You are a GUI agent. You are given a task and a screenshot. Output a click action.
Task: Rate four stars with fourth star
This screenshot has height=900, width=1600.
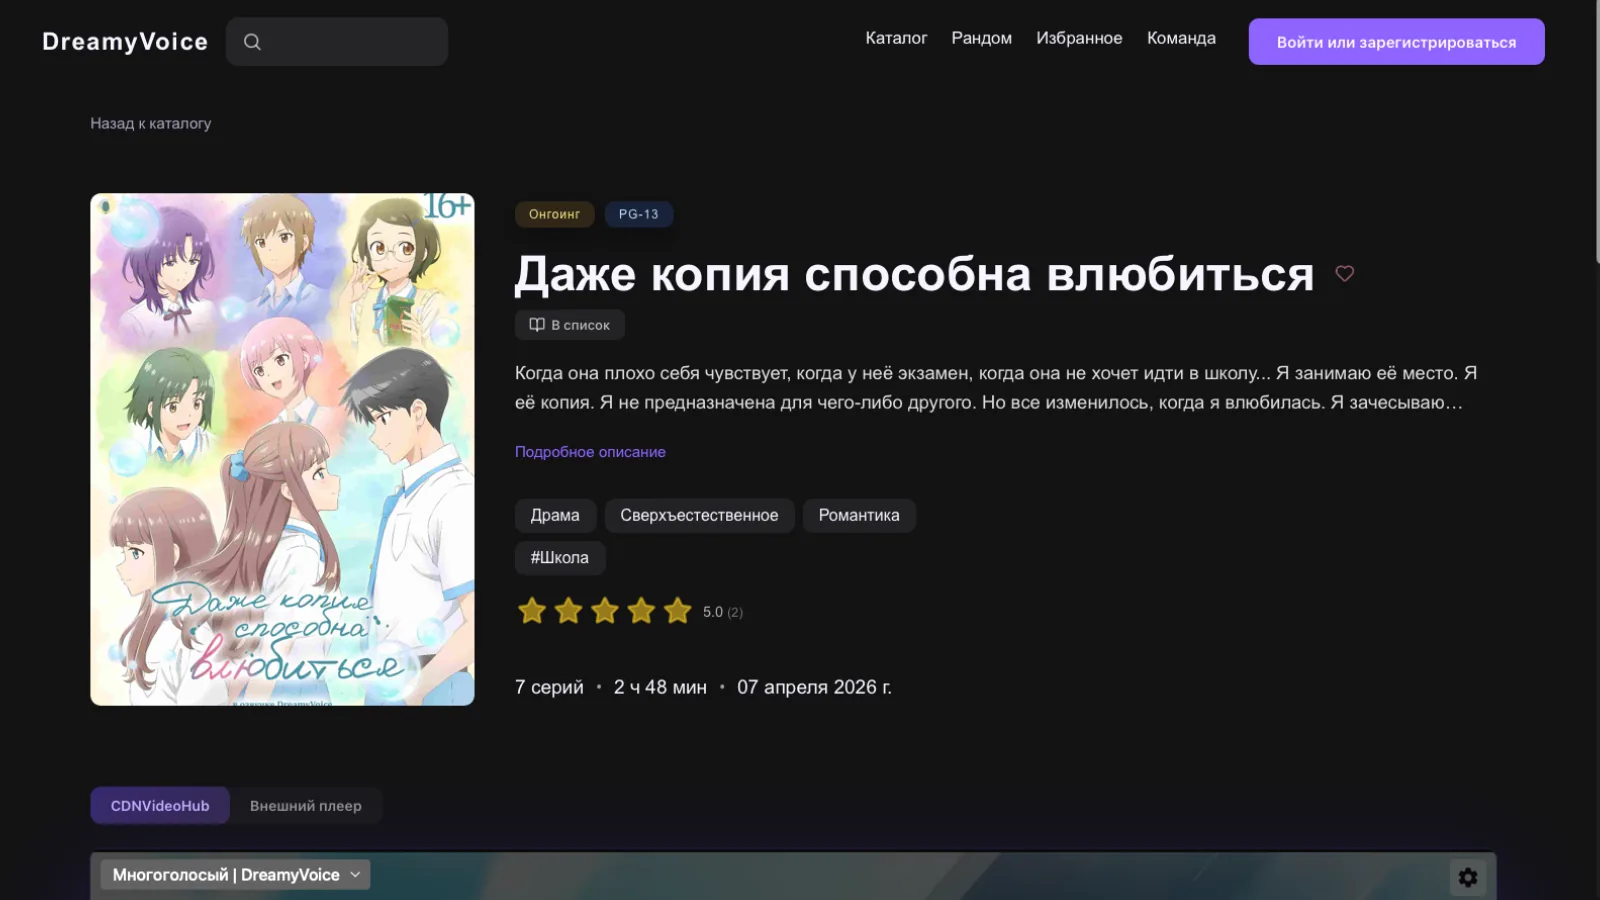tap(641, 610)
